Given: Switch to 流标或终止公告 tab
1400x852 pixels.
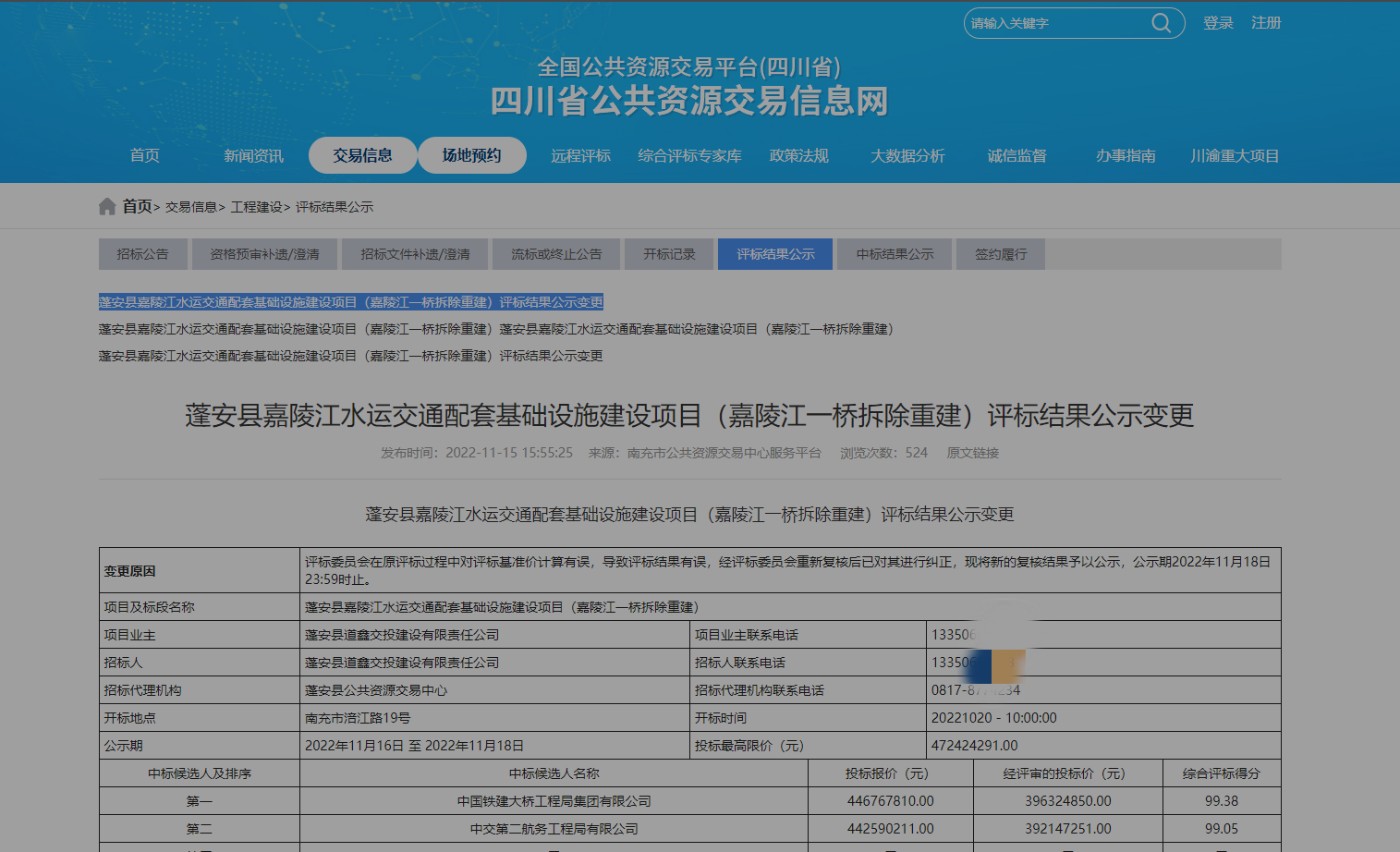Looking at the screenshot, I should [557, 254].
